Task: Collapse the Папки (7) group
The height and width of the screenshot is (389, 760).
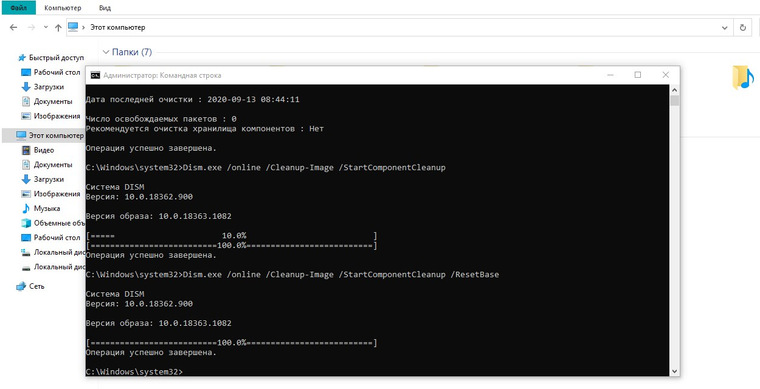Action: click(x=106, y=52)
